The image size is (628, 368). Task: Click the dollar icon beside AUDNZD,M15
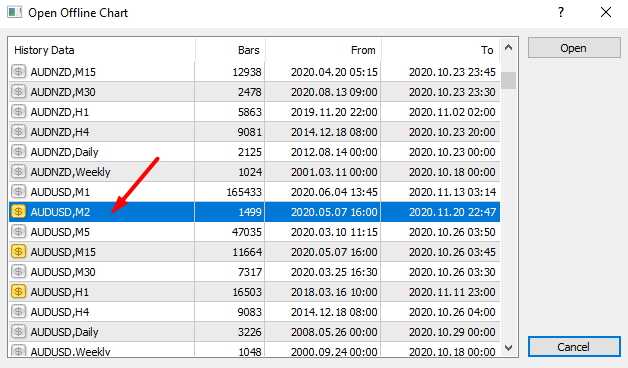18,72
